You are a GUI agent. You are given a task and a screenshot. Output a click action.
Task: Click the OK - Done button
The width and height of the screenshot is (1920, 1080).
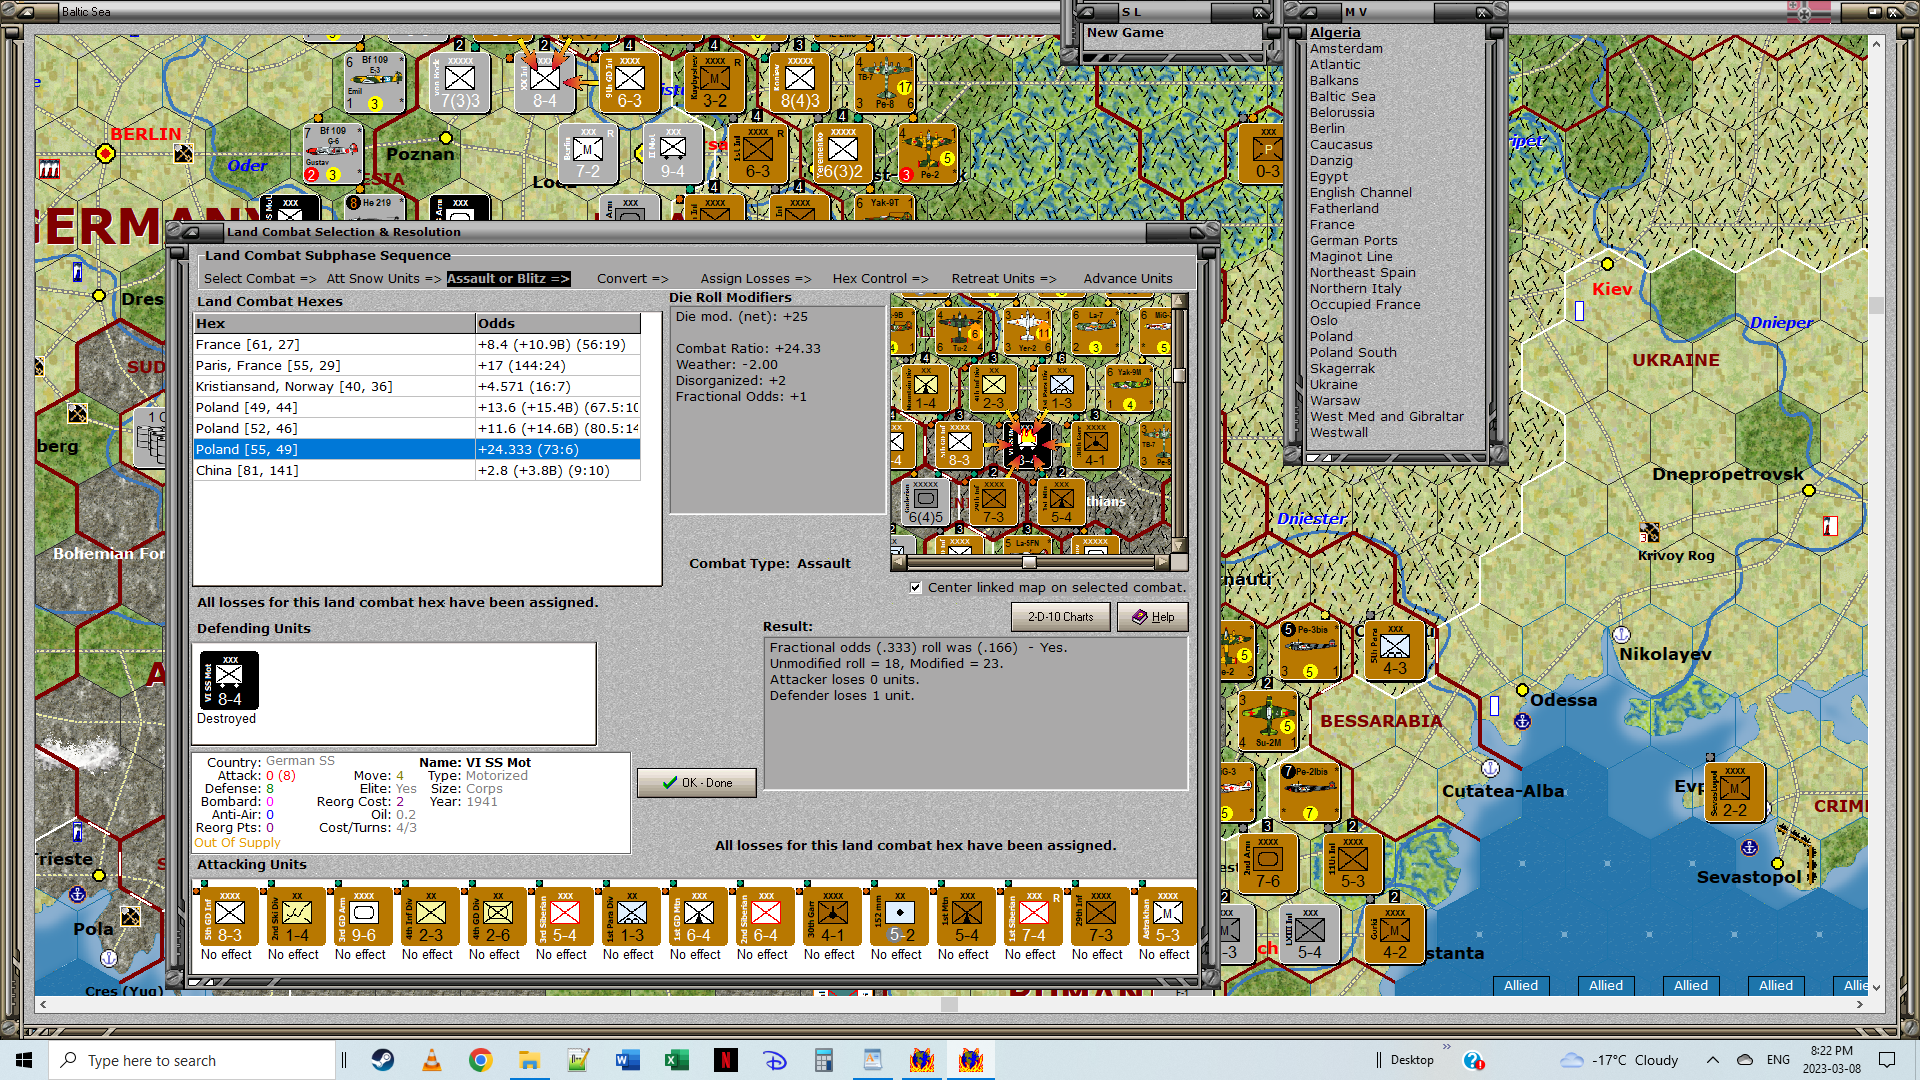click(x=697, y=783)
